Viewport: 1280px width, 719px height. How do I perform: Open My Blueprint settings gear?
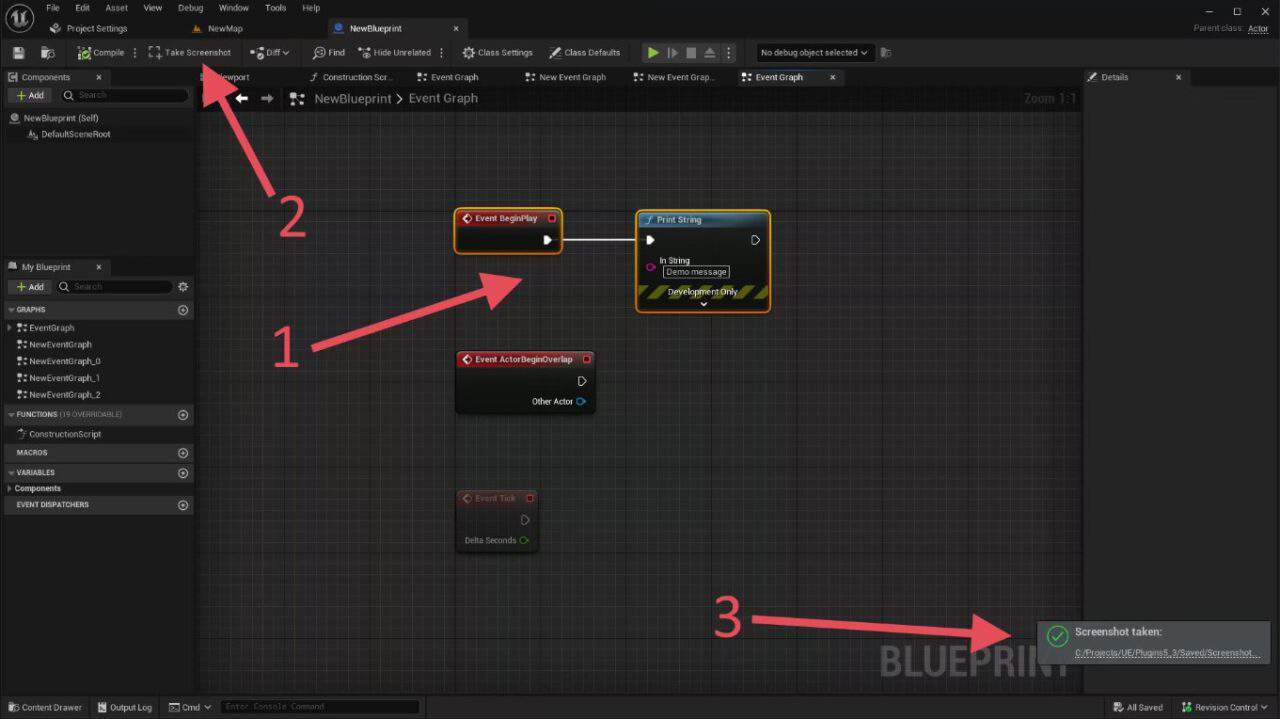(183, 287)
